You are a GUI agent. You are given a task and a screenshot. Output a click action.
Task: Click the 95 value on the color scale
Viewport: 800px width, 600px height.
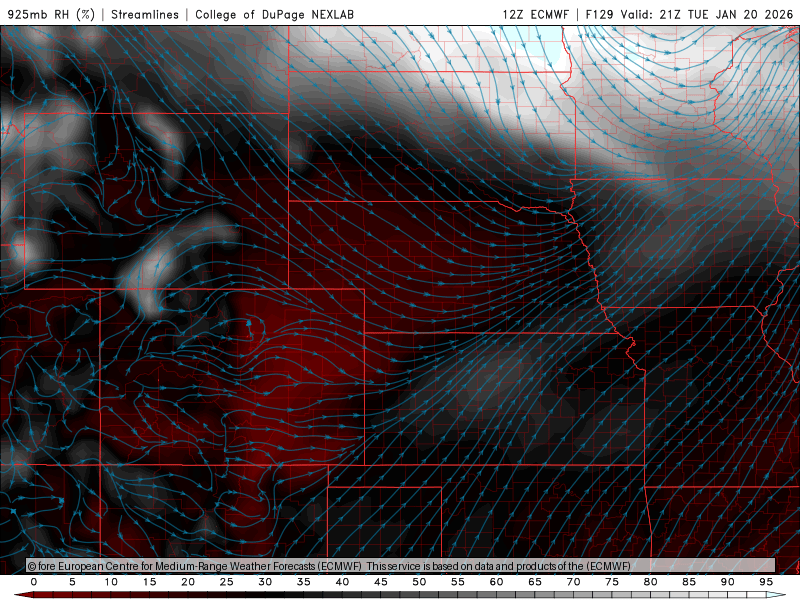(766, 582)
